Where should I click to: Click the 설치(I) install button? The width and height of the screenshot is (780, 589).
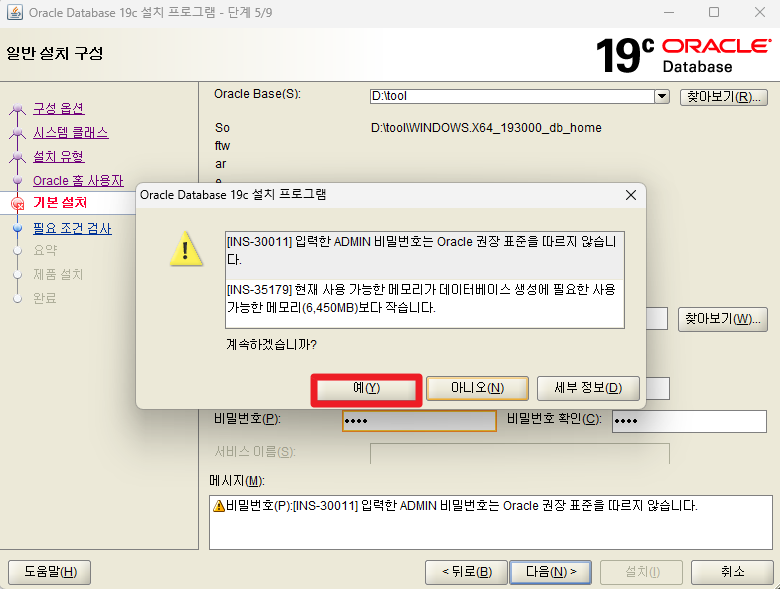(642, 572)
